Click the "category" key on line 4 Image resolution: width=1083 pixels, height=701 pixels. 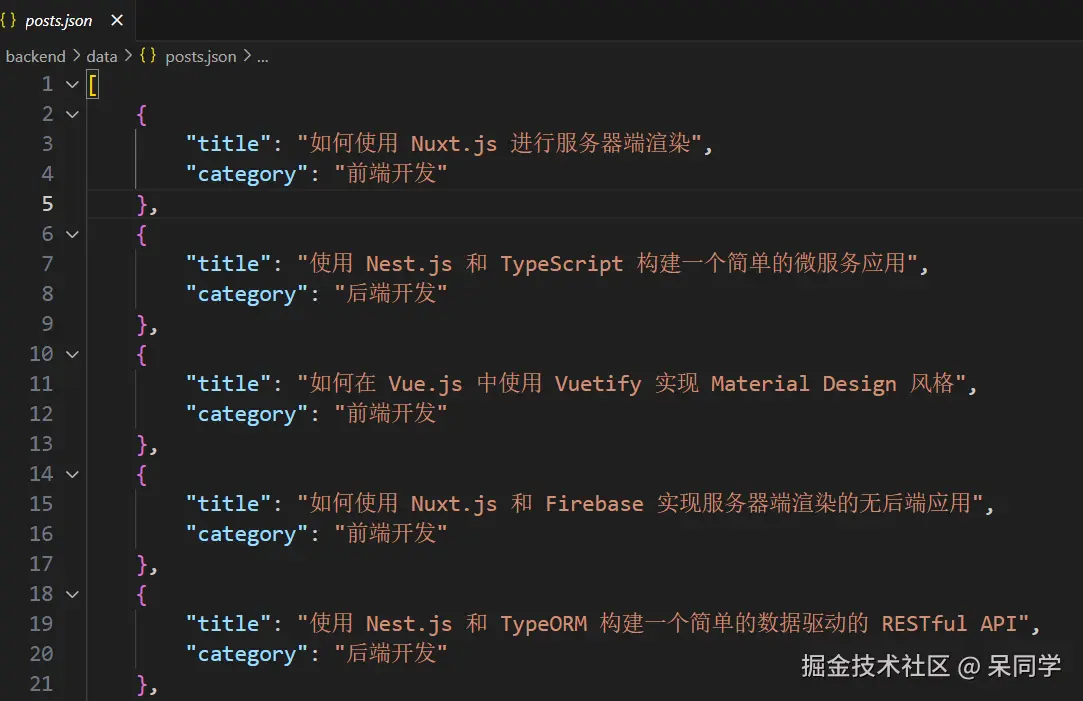[x=247, y=173]
